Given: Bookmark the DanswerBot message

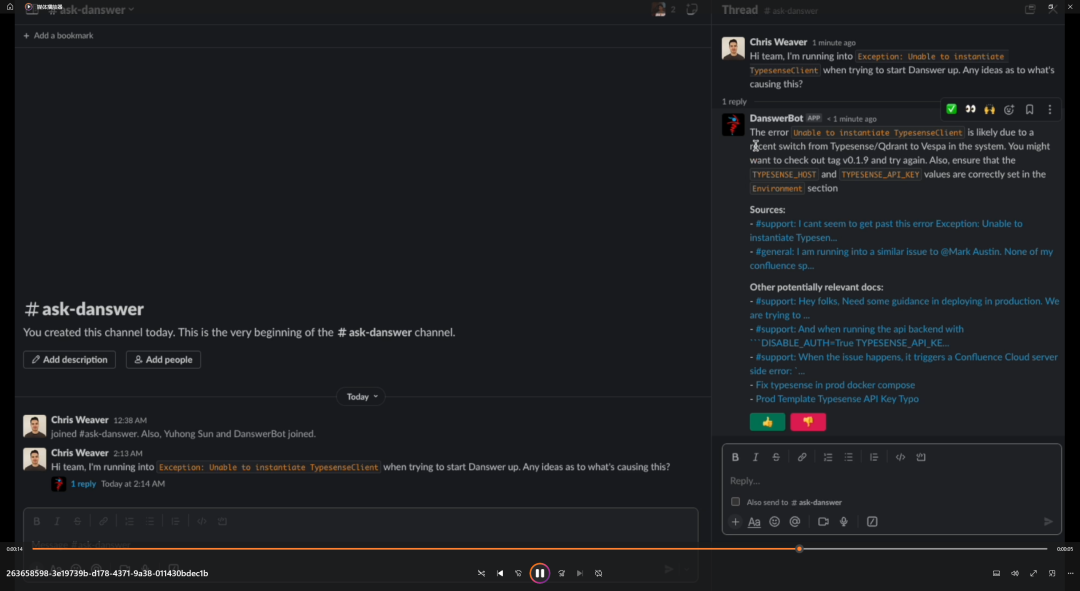Looking at the screenshot, I should point(1030,109).
